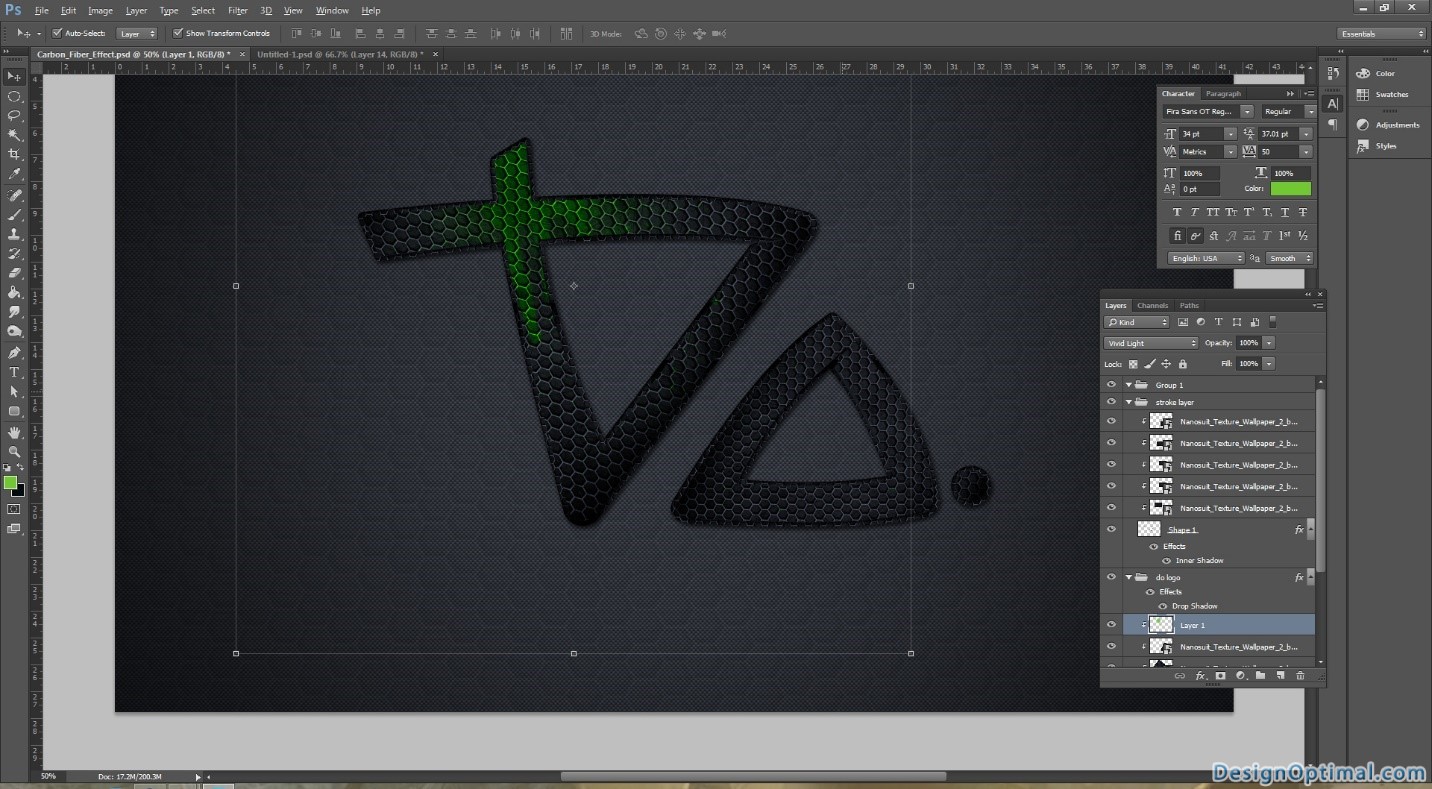Viewport: 1432px width, 789px height.
Task: Click the Create new layer icon
Action: click(x=1280, y=676)
